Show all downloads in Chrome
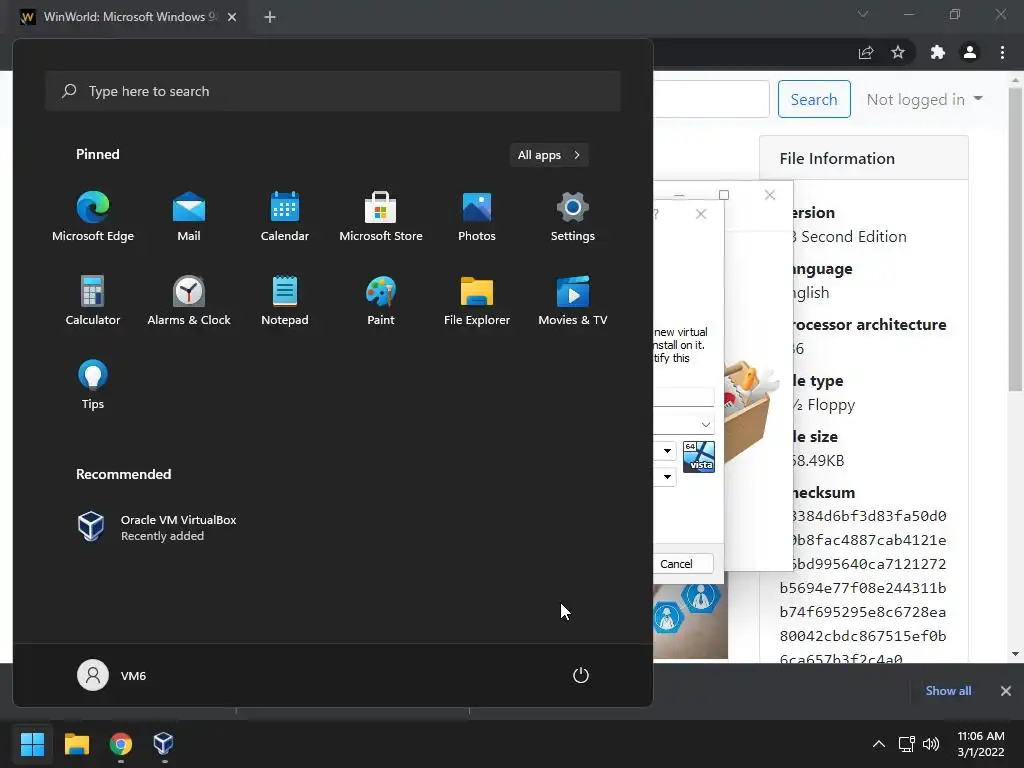 tap(948, 691)
